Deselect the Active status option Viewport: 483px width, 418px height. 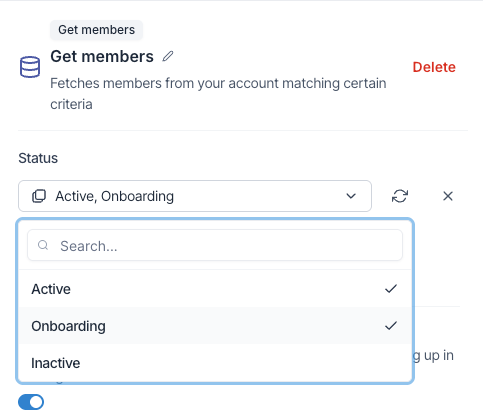[x=215, y=289]
